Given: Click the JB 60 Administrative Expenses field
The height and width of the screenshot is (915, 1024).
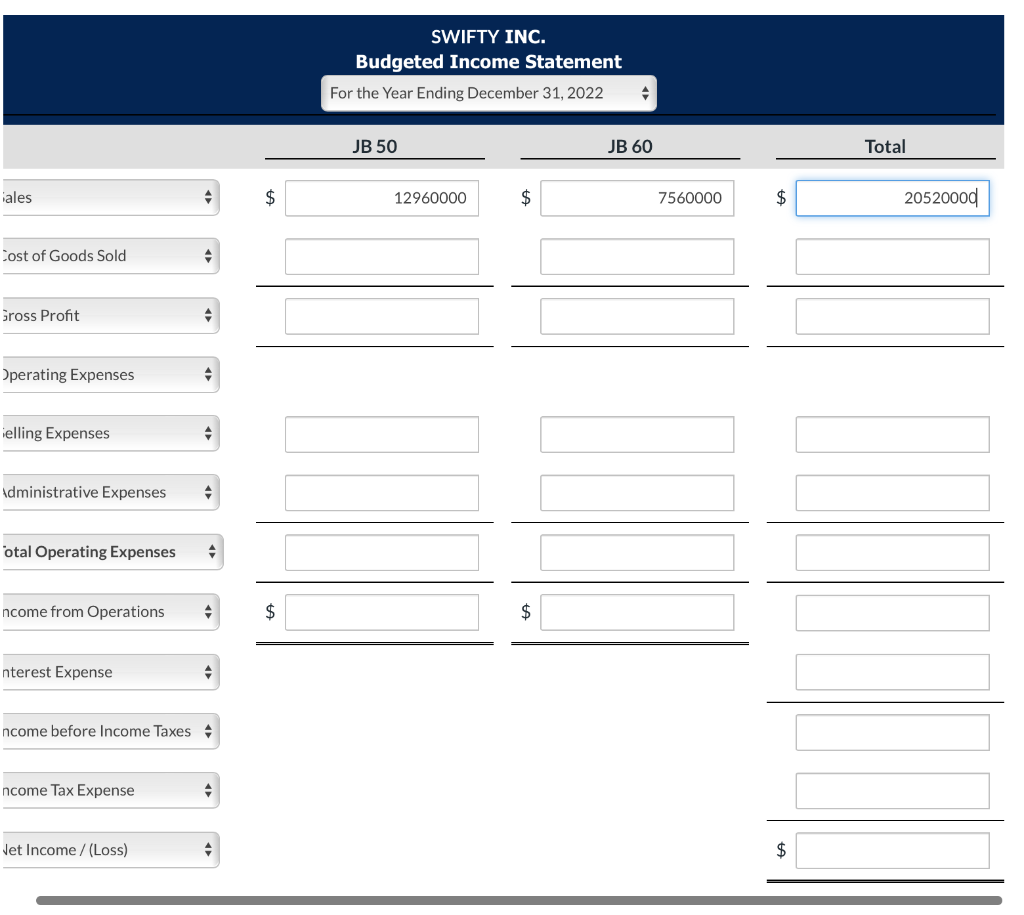Looking at the screenshot, I should (x=637, y=493).
